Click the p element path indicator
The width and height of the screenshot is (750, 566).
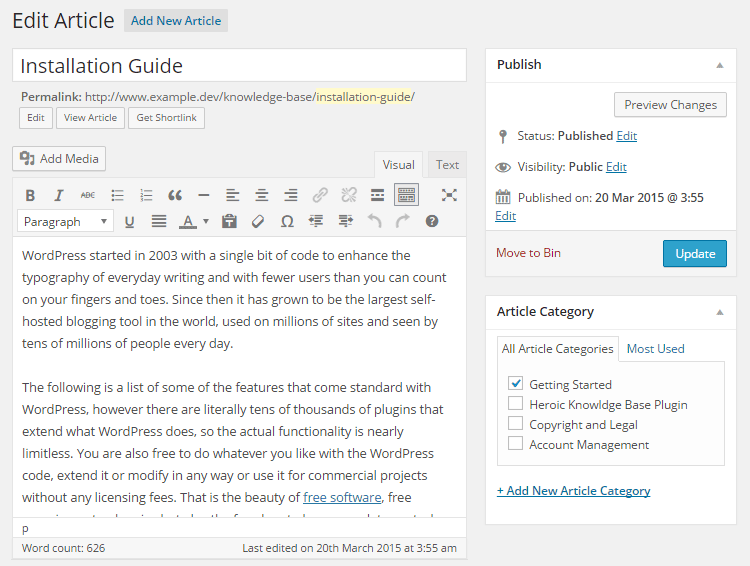tap(25, 529)
